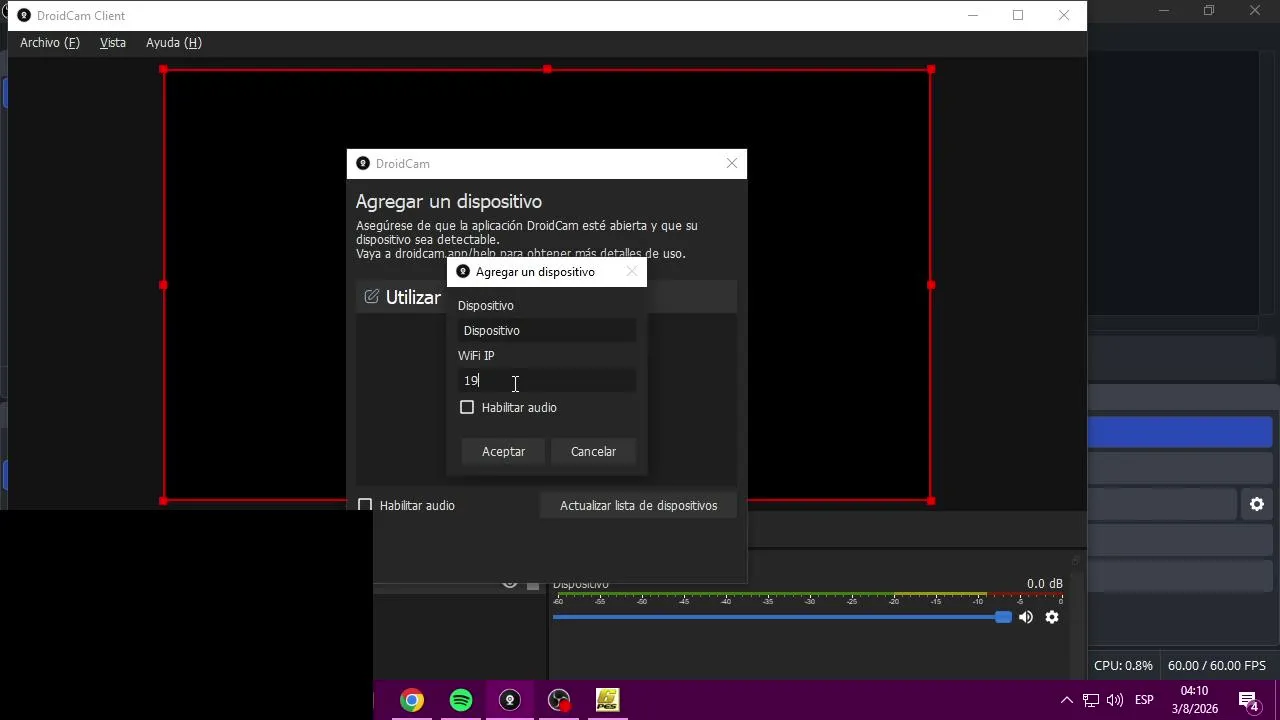Click the 60.00 / 60.00 FPS status

tap(1217, 666)
